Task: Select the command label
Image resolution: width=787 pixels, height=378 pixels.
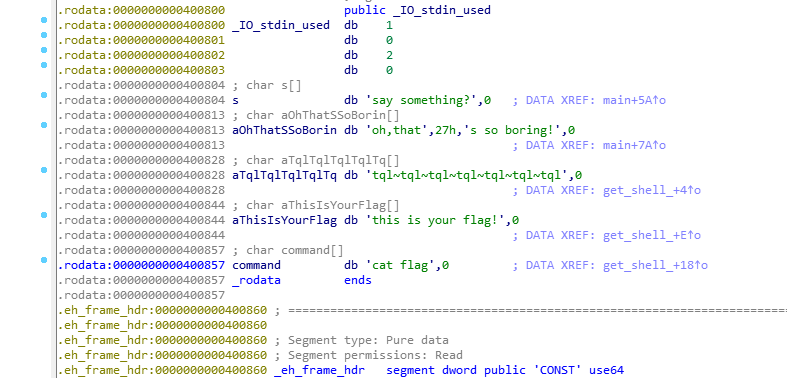Action: (x=256, y=265)
